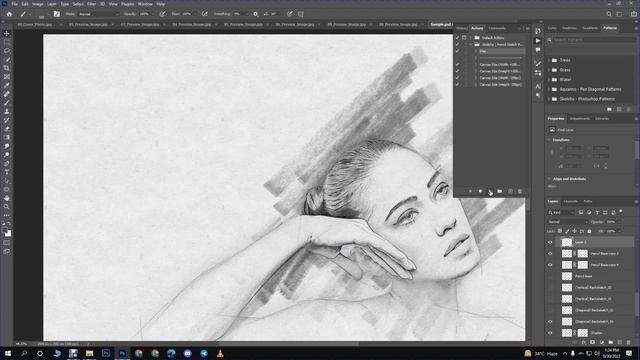This screenshot has width=640, height=360.
Task: Select the Eraser tool
Action: 7,129
